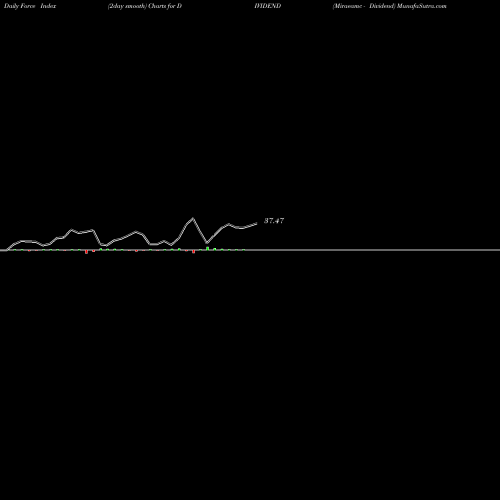Click the highest peak of the force index line
500x500 pixels.
coord(193,219)
